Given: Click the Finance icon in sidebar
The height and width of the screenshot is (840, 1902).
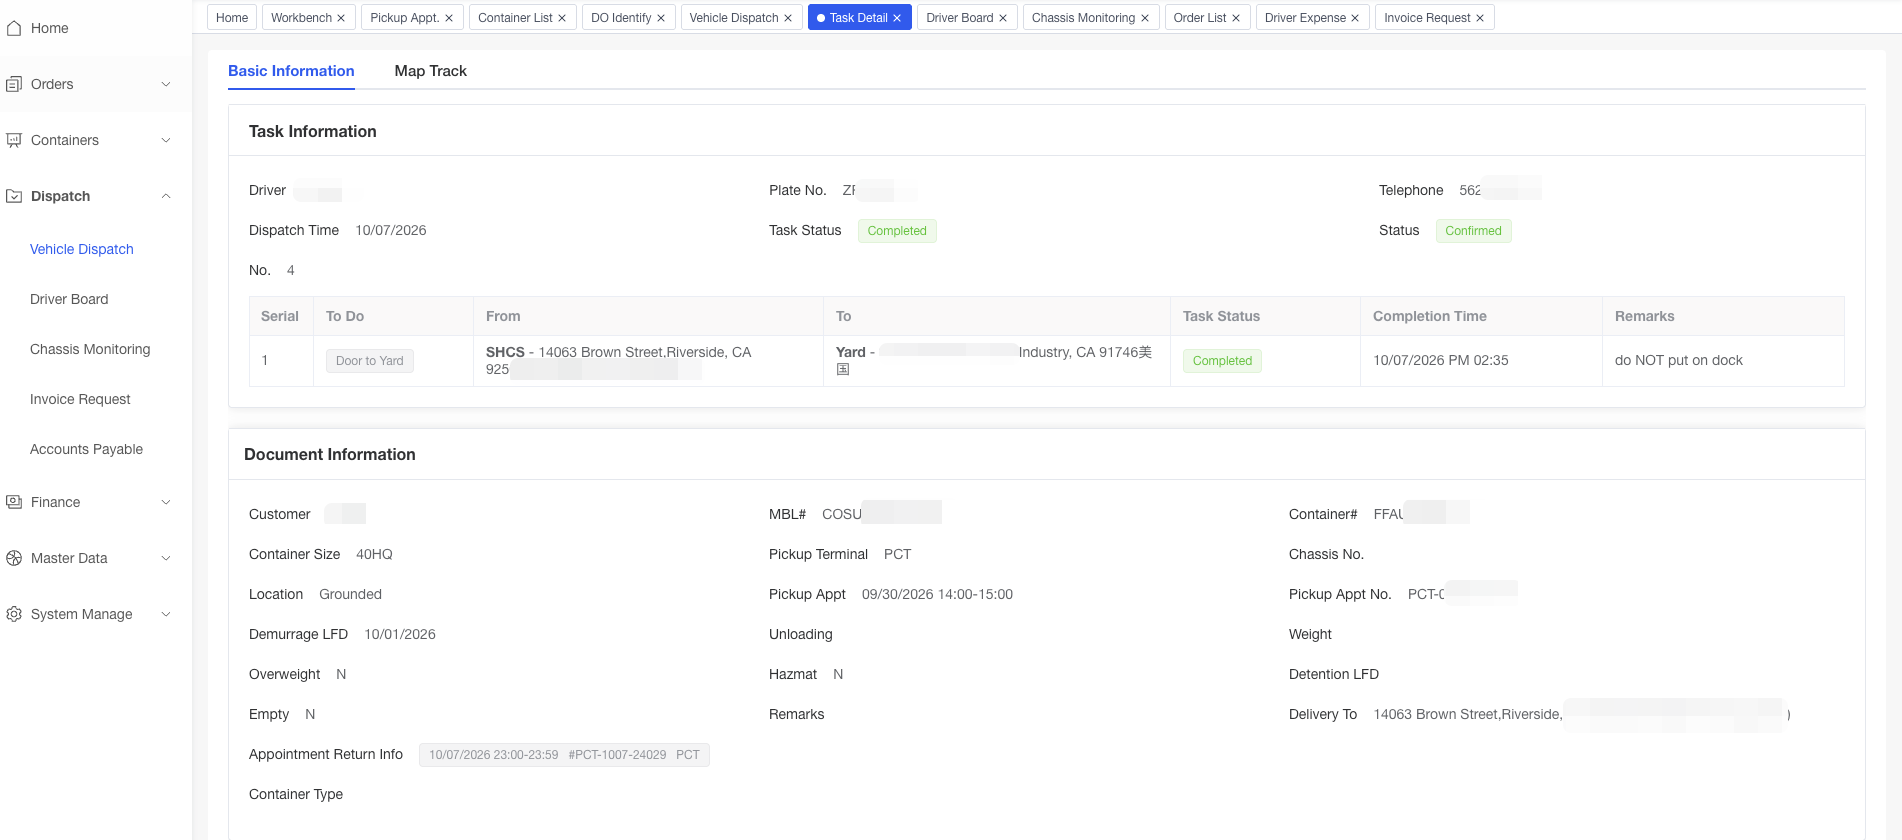Looking at the screenshot, I should click(14, 502).
